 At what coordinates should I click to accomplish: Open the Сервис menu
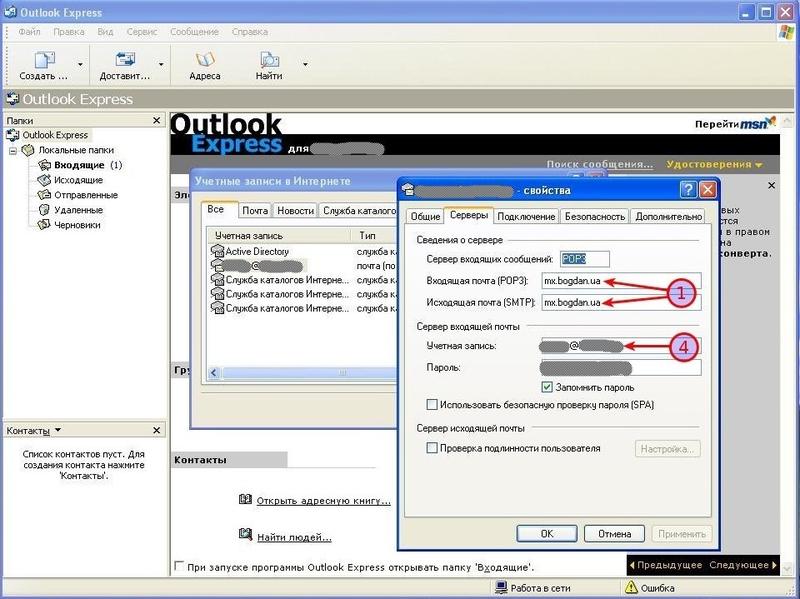pos(142,32)
